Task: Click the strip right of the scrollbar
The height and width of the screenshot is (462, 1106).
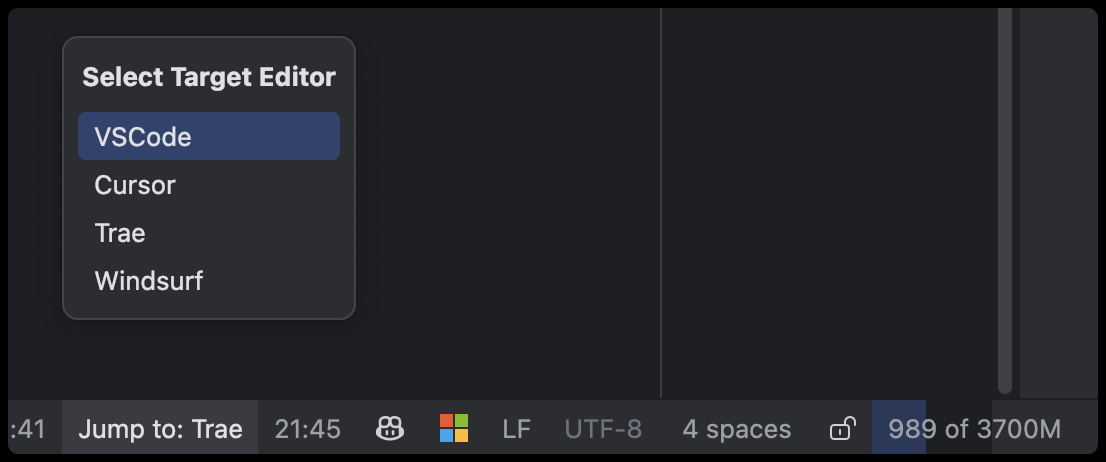Action: (x=1058, y=200)
